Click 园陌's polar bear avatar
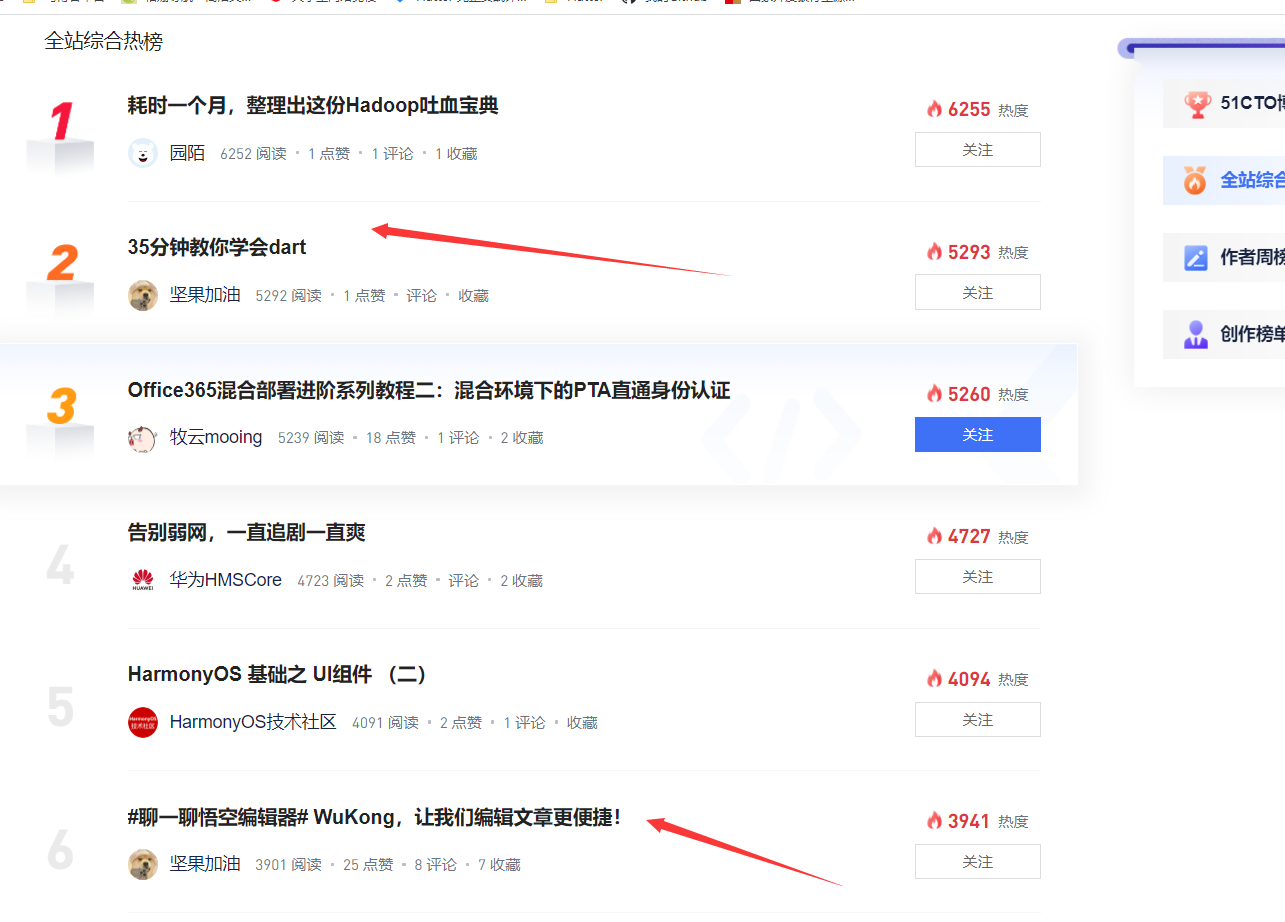The width and height of the screenshot is (1285, 922). (143, 153)
